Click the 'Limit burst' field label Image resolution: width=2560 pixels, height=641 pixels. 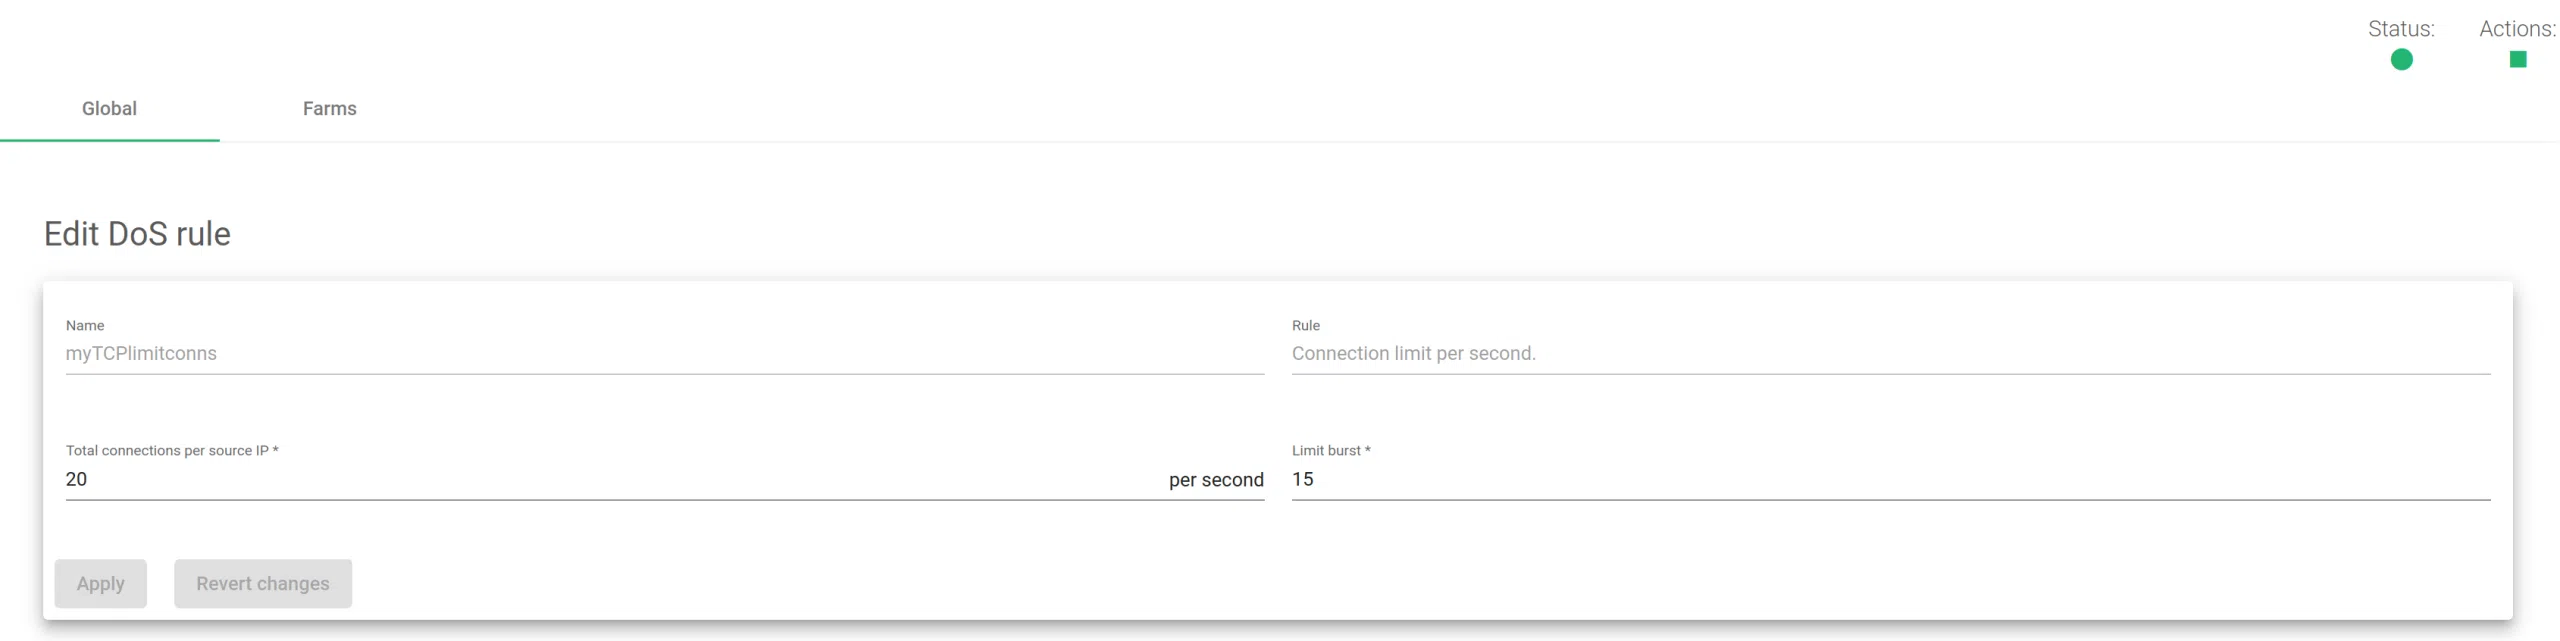pos(1325,451)
